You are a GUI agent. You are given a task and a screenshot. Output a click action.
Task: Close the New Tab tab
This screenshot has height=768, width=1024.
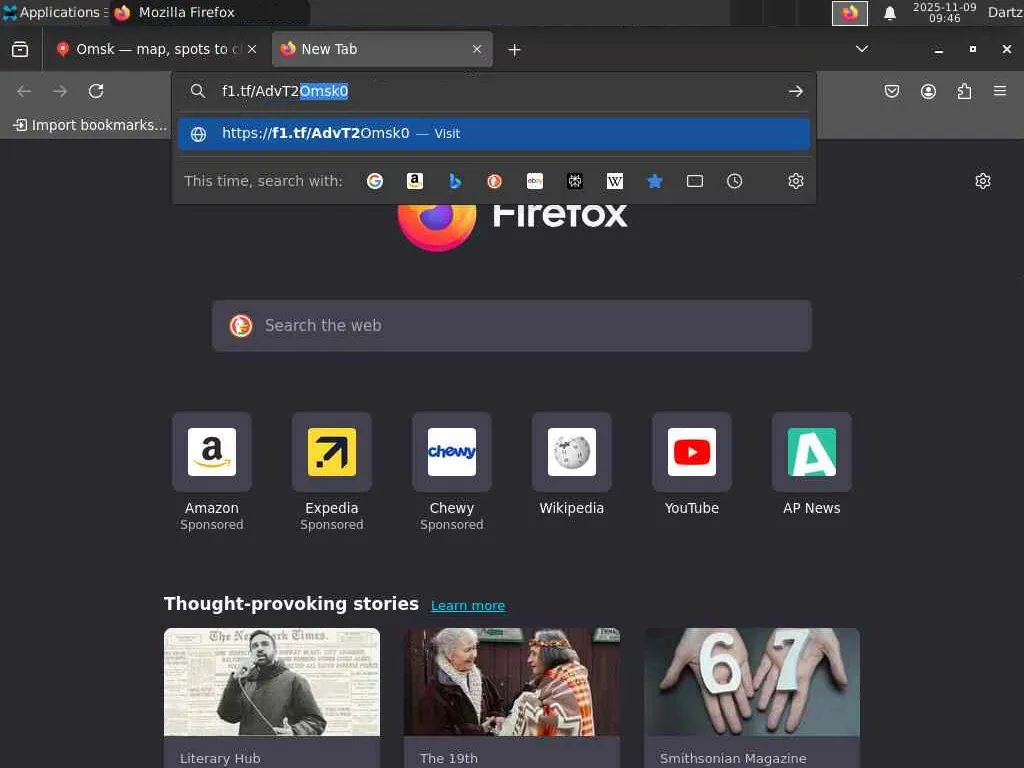pyautogui.click(x=477, y=49)
